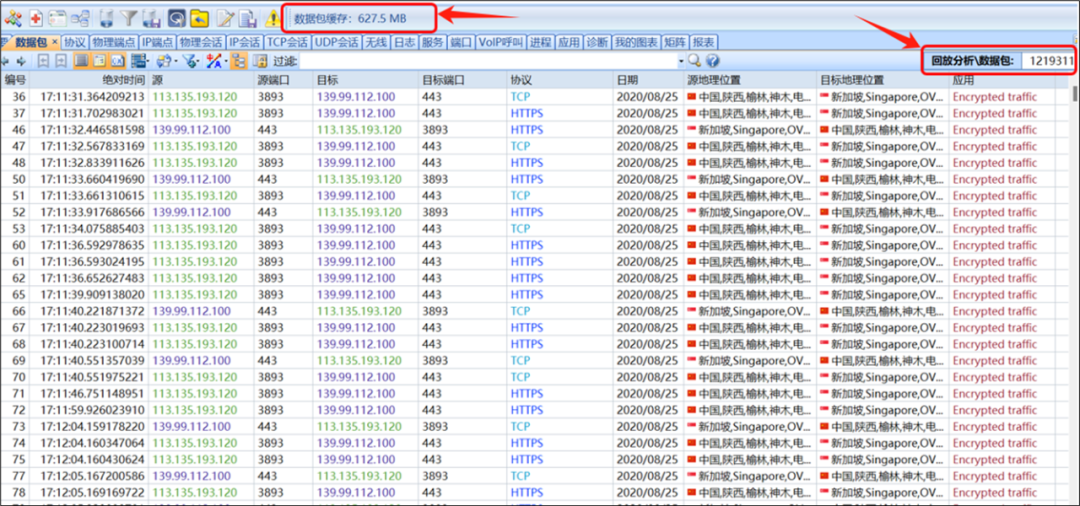Open the 矩阵 tab
This screenshot has width=1080, height=506.
[x=674, y=42]
